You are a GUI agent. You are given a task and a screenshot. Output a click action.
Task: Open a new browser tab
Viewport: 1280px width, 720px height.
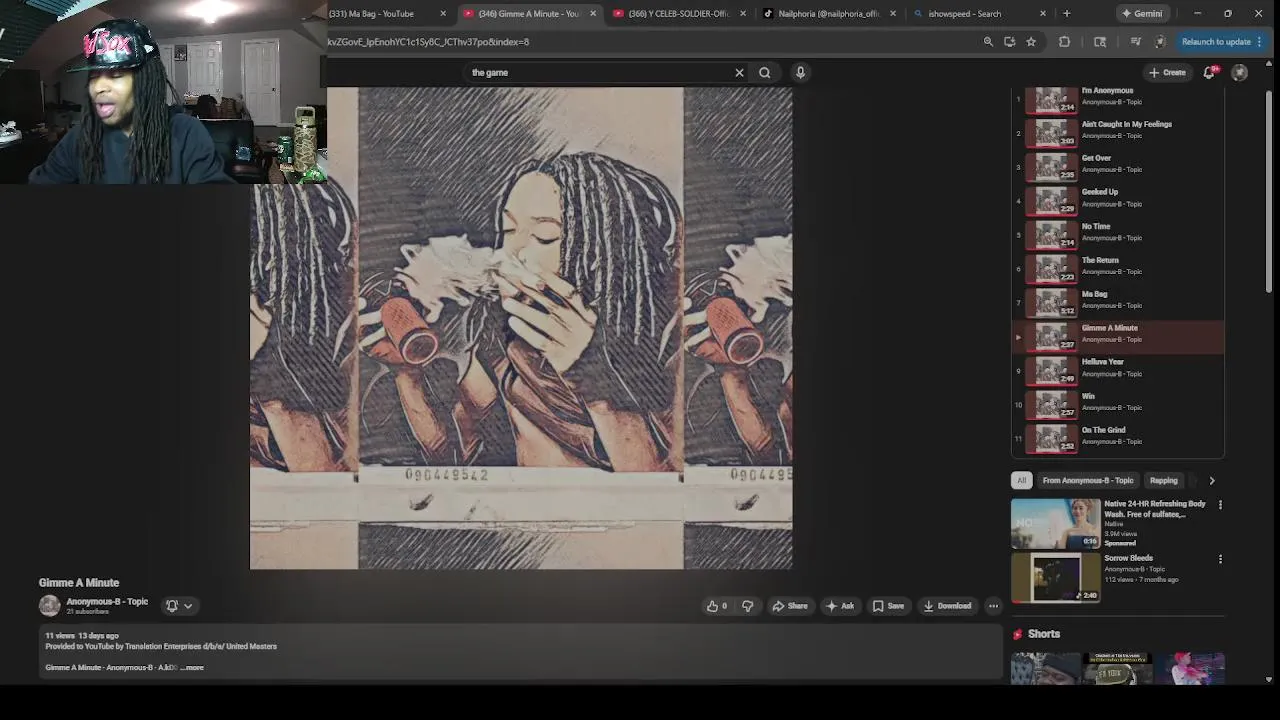point(1066,14)
